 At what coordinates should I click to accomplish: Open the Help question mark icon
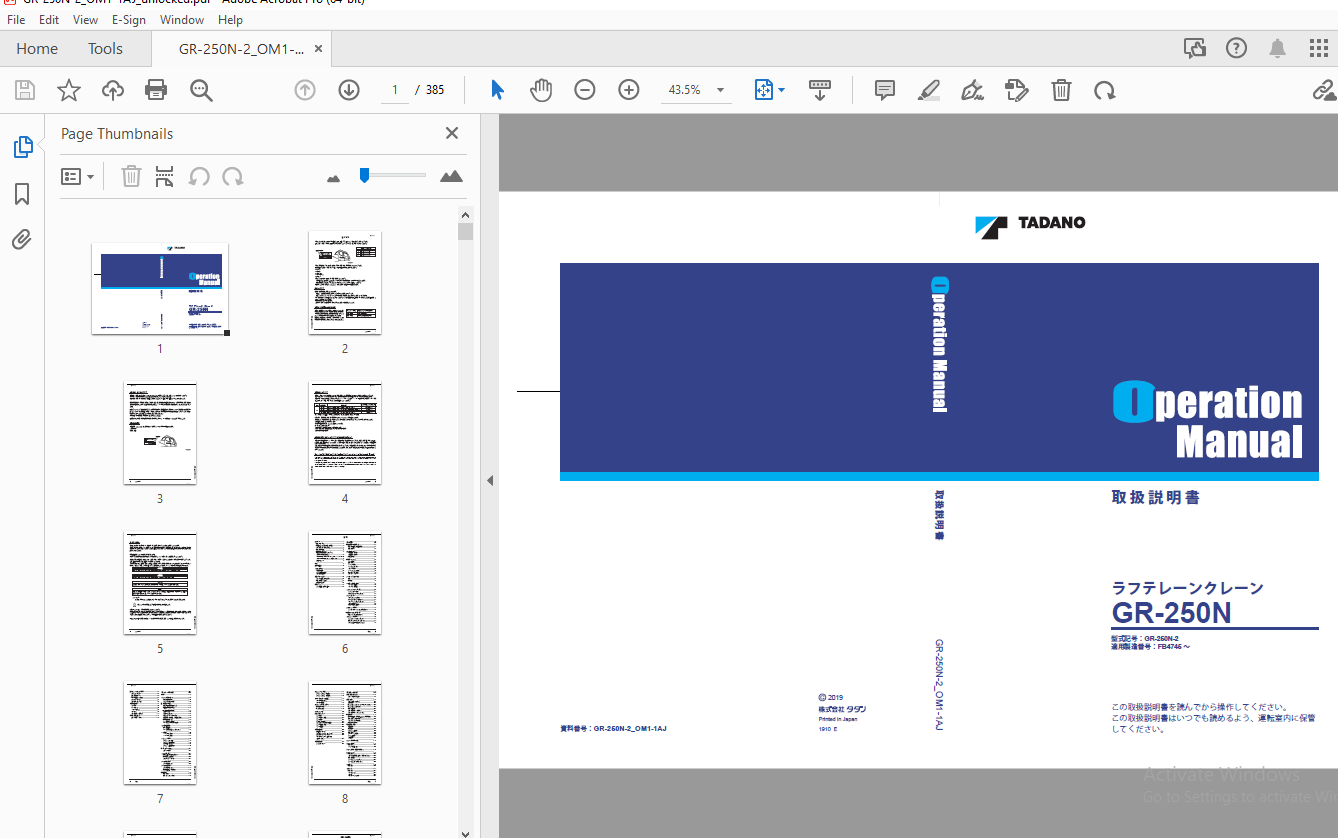[1236, 48]
